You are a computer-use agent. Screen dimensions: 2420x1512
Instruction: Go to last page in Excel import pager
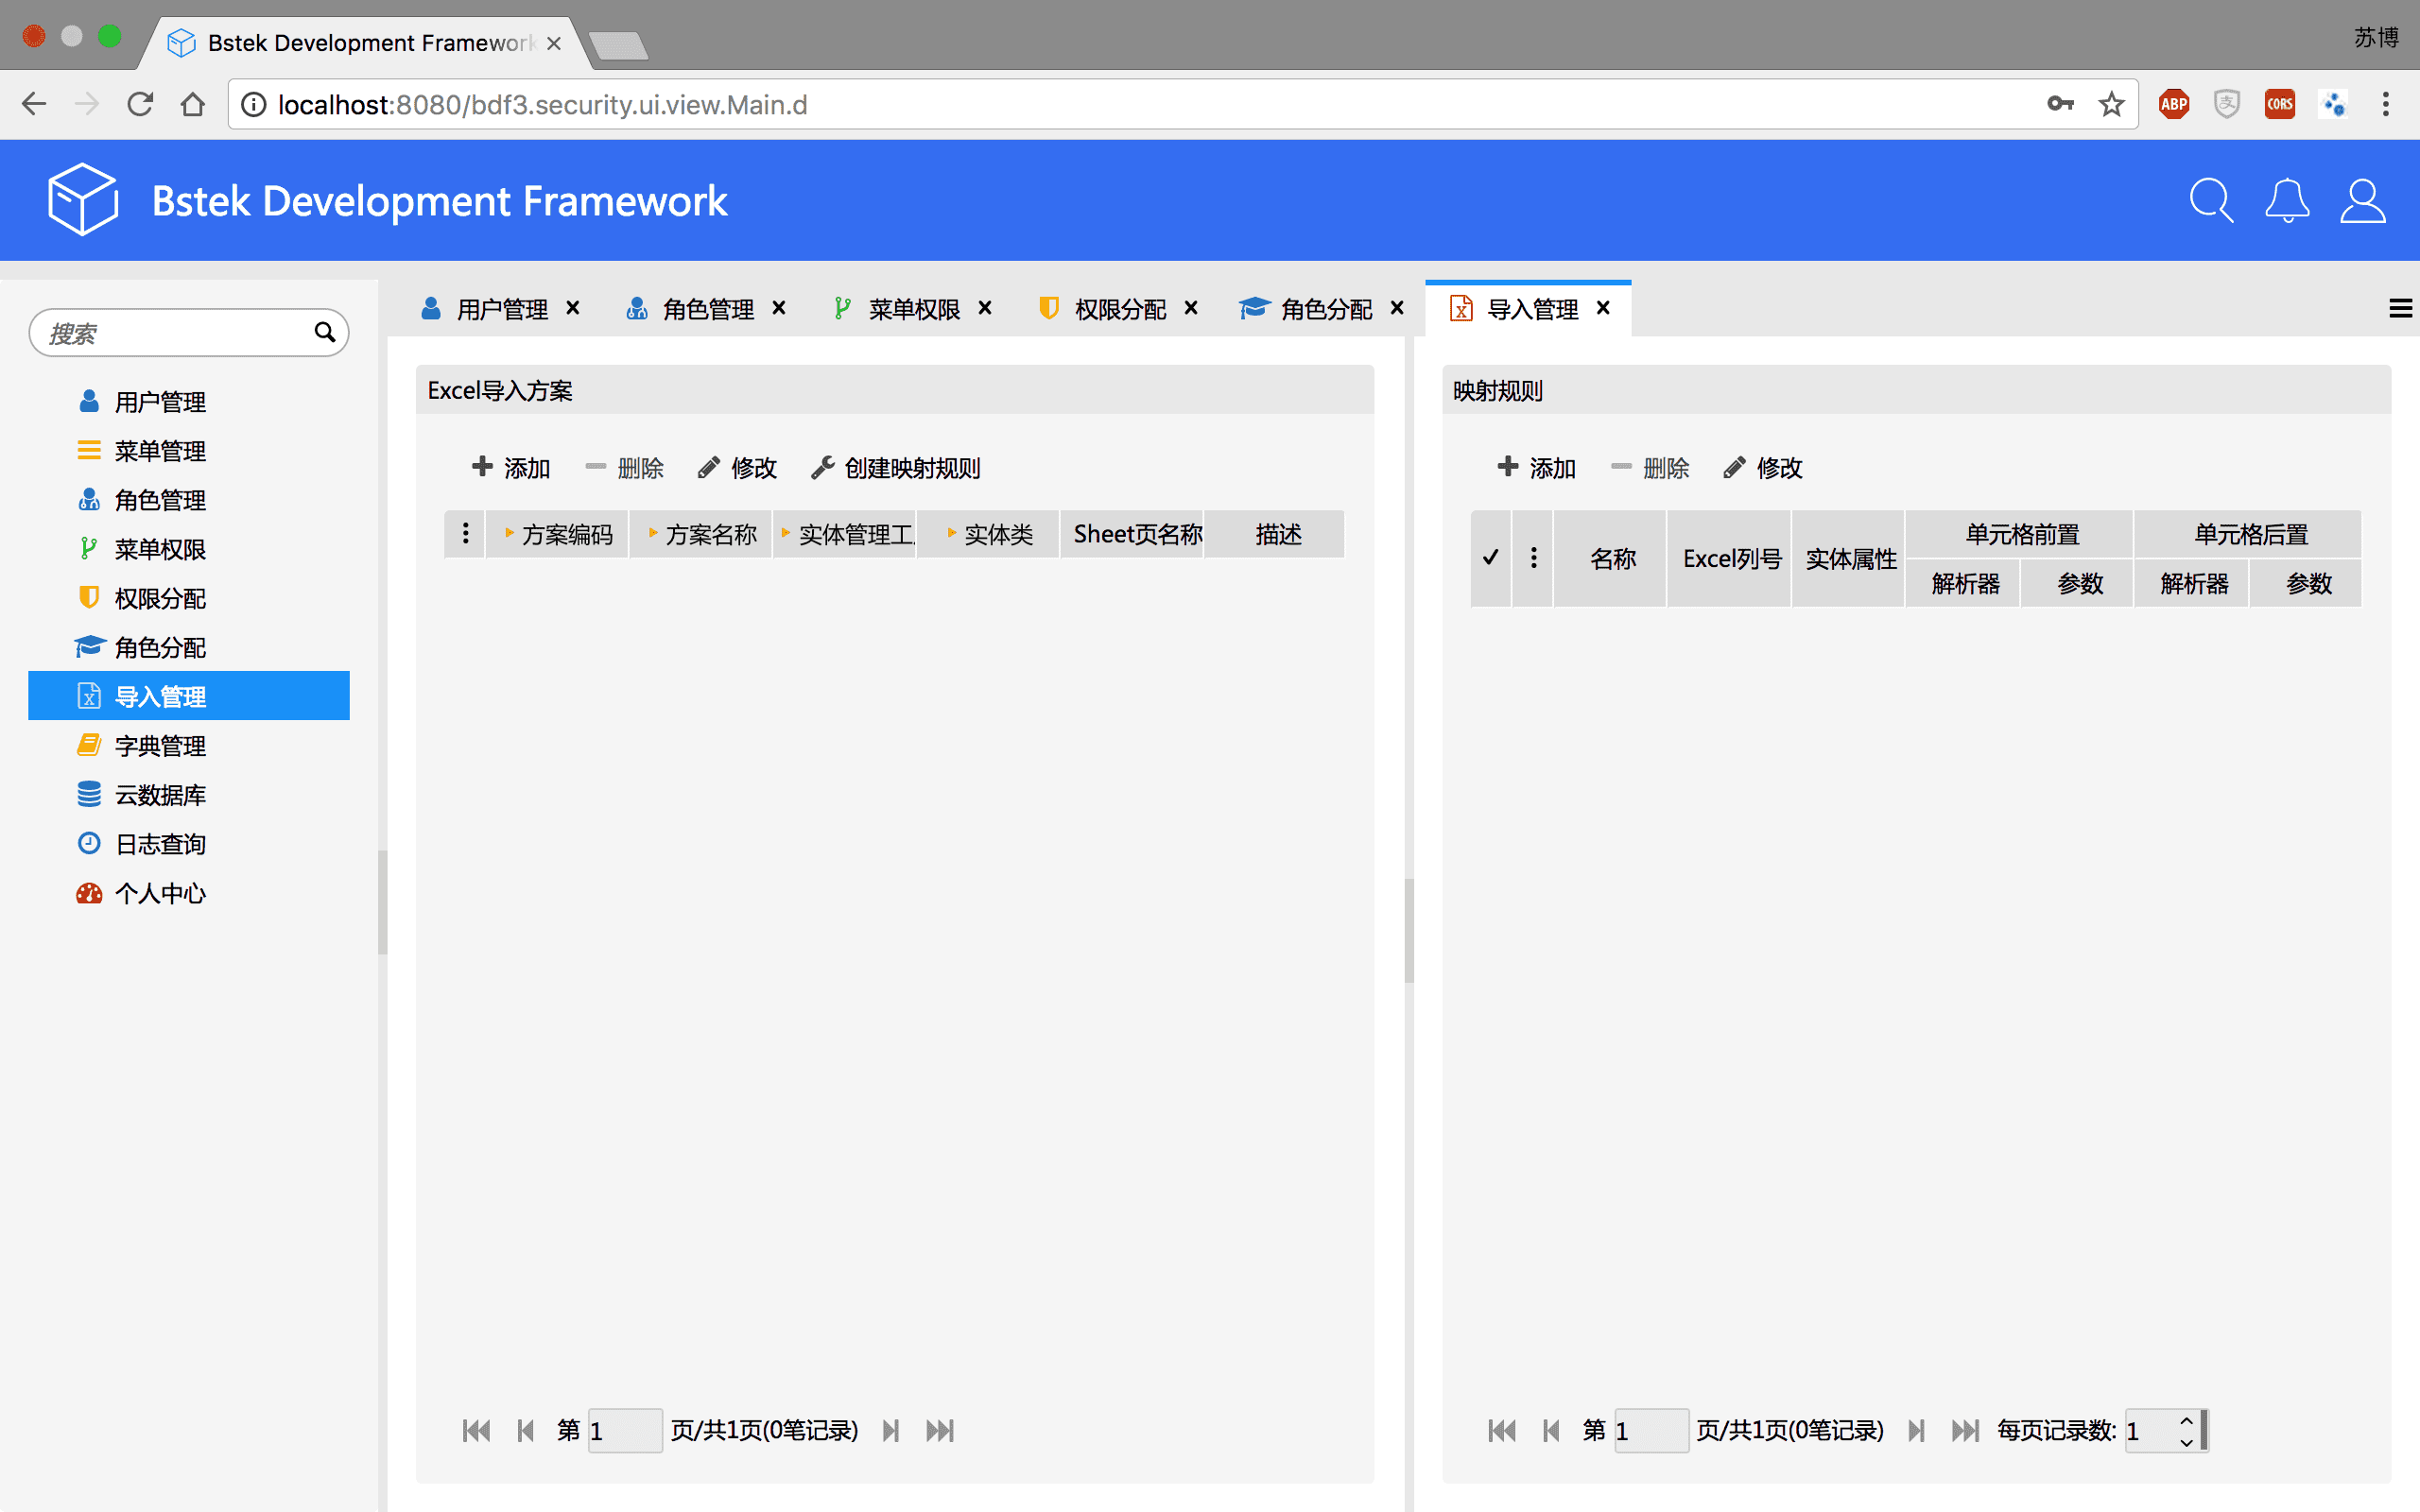[940, 1430]
